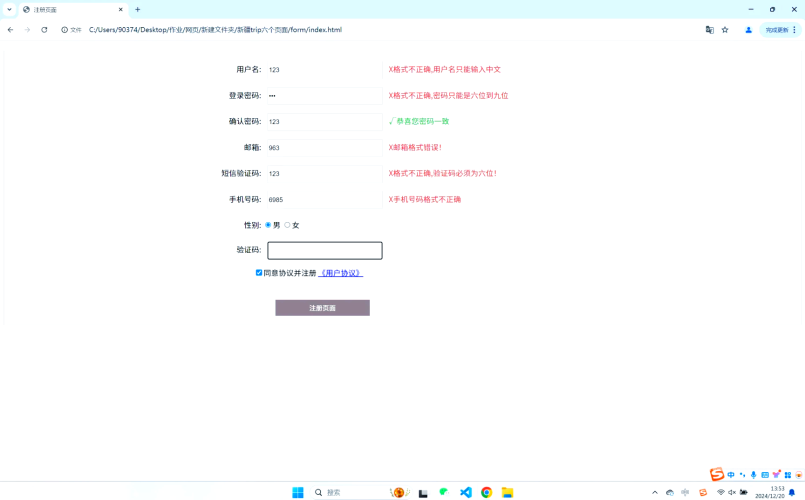Click the 确认密码 input field
Image resolution: width=805 pixels, height=500 pixels.
coord(324,122)
